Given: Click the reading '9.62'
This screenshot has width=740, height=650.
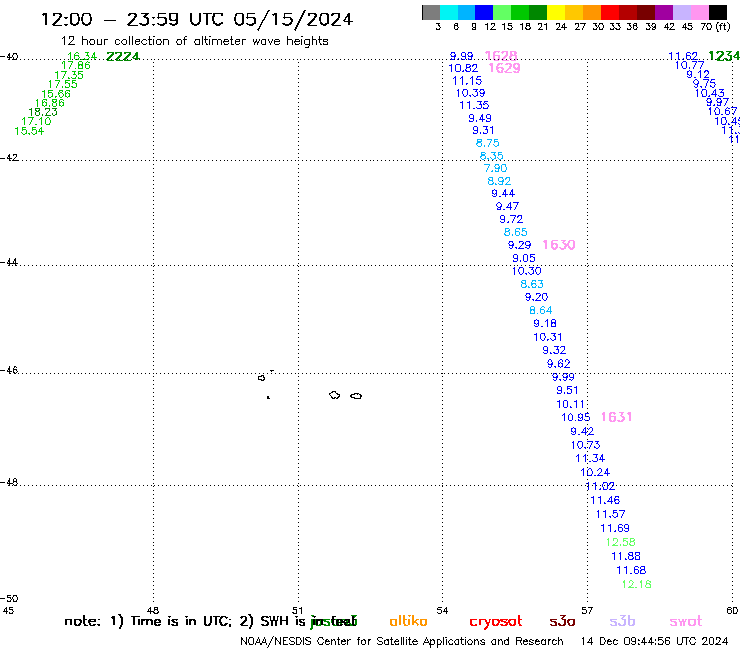Looking at the screenshot, I should coord(559,364).
